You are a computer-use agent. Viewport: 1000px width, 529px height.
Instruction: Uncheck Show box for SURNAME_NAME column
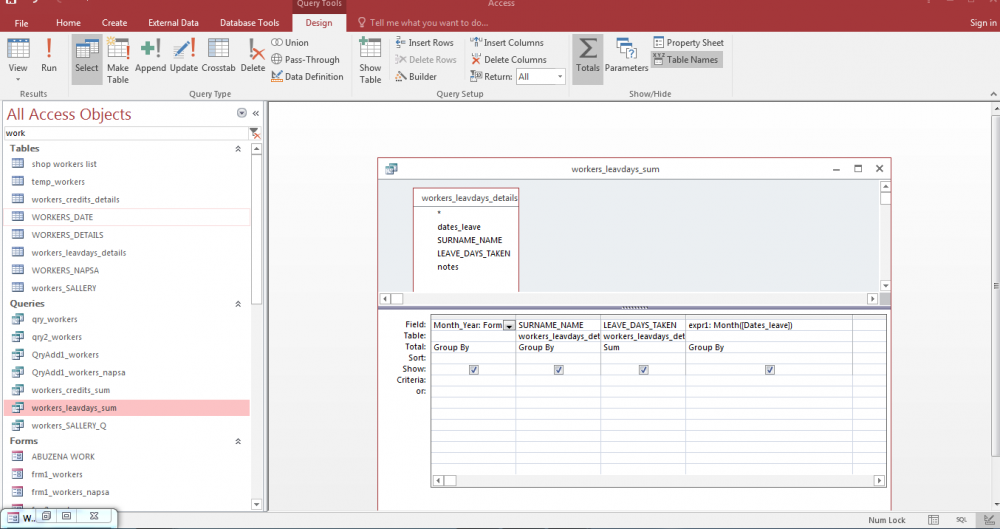(558, 369)
